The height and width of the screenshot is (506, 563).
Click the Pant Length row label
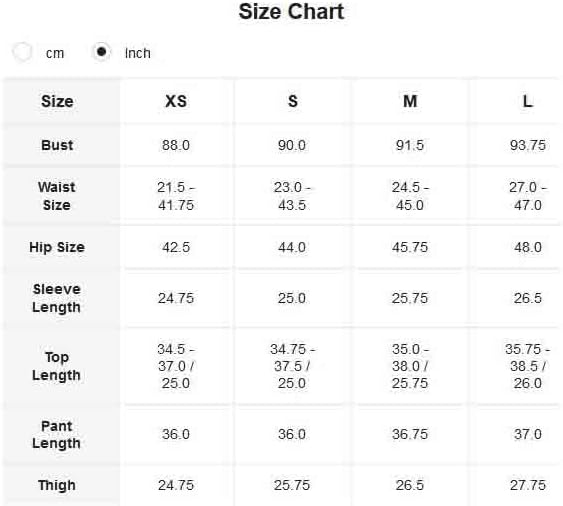56,435
